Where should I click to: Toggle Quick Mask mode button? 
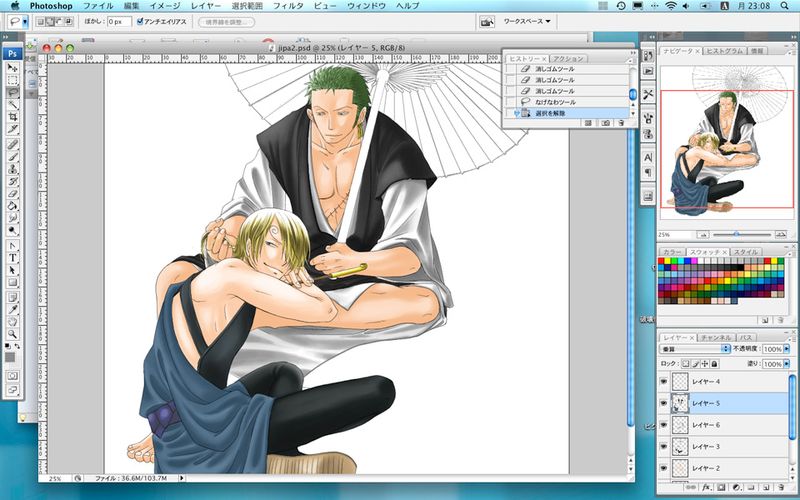(x=13, y=376)
